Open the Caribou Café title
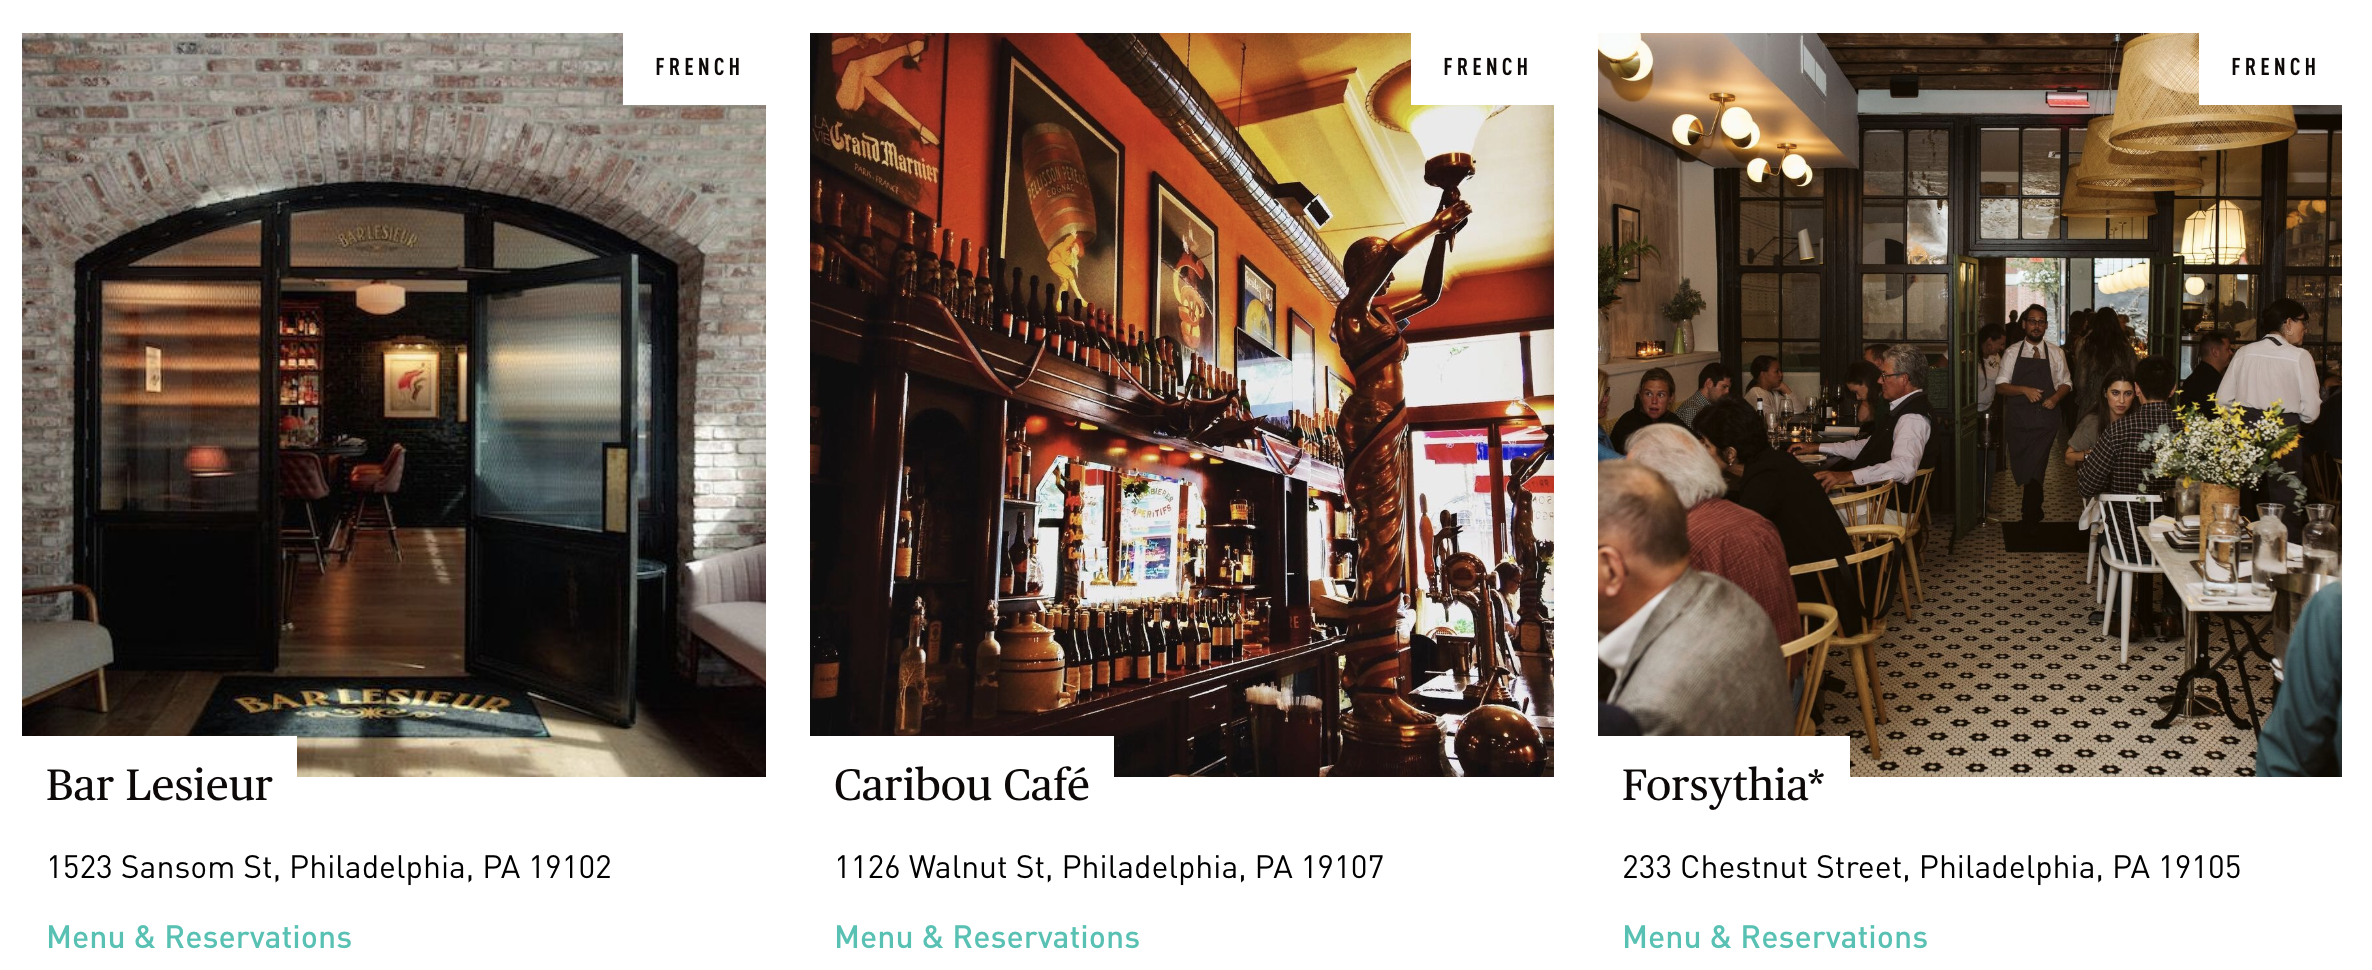Image resolution: width=2372 pixels, height=970 pixels. point(961,785)
